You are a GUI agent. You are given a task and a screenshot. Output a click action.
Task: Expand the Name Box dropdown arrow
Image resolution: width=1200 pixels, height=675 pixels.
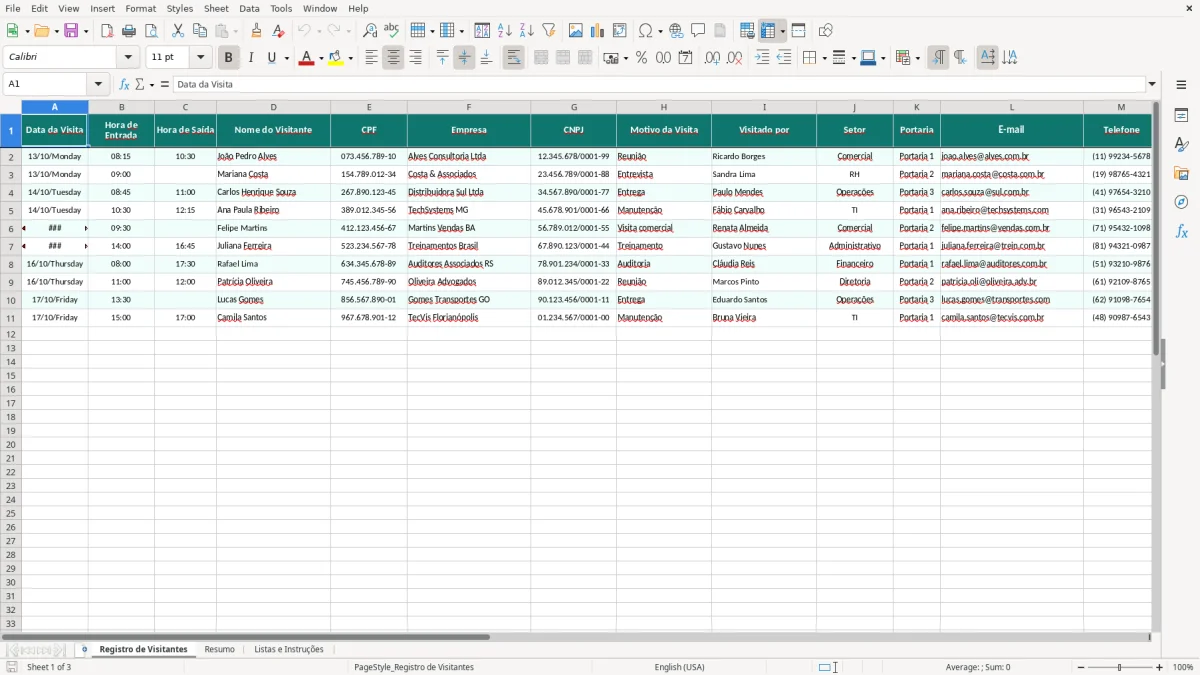[x=98, y=84]
